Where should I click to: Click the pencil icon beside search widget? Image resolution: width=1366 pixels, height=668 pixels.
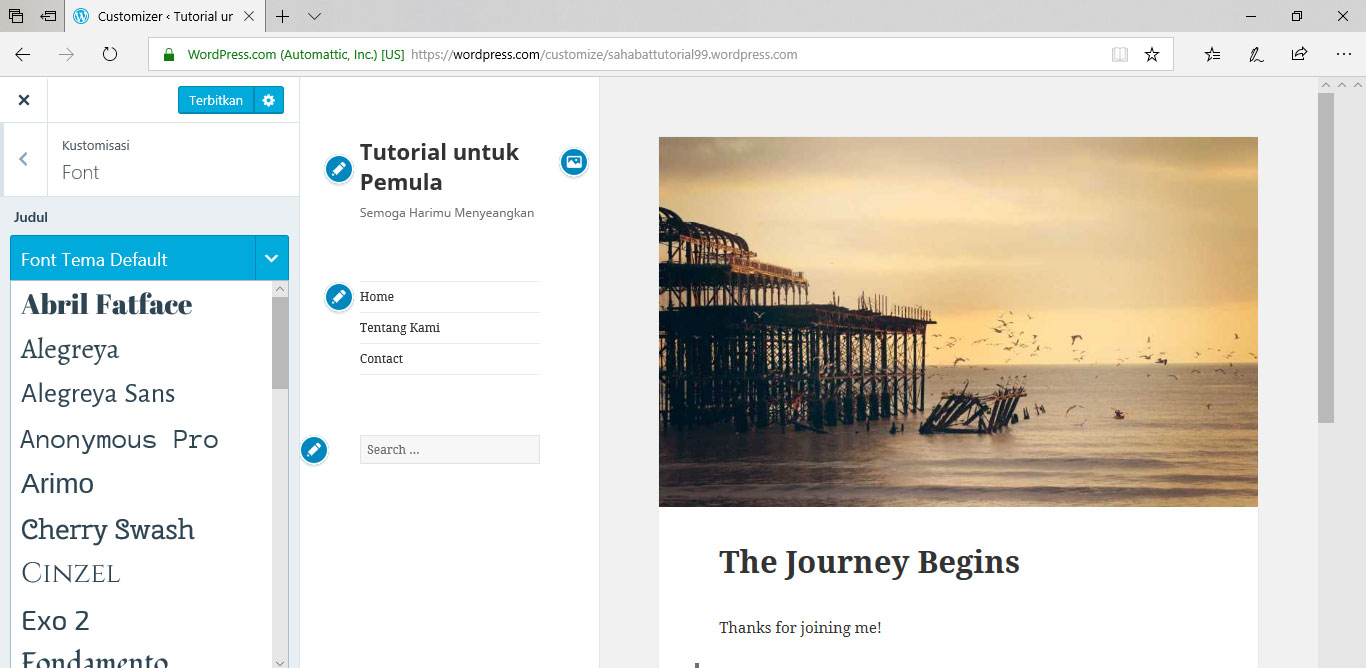pos(314,450)
